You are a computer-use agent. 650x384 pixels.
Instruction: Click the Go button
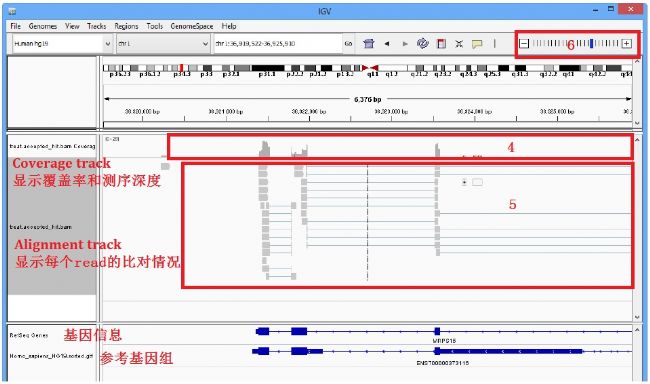click(348, 44)
